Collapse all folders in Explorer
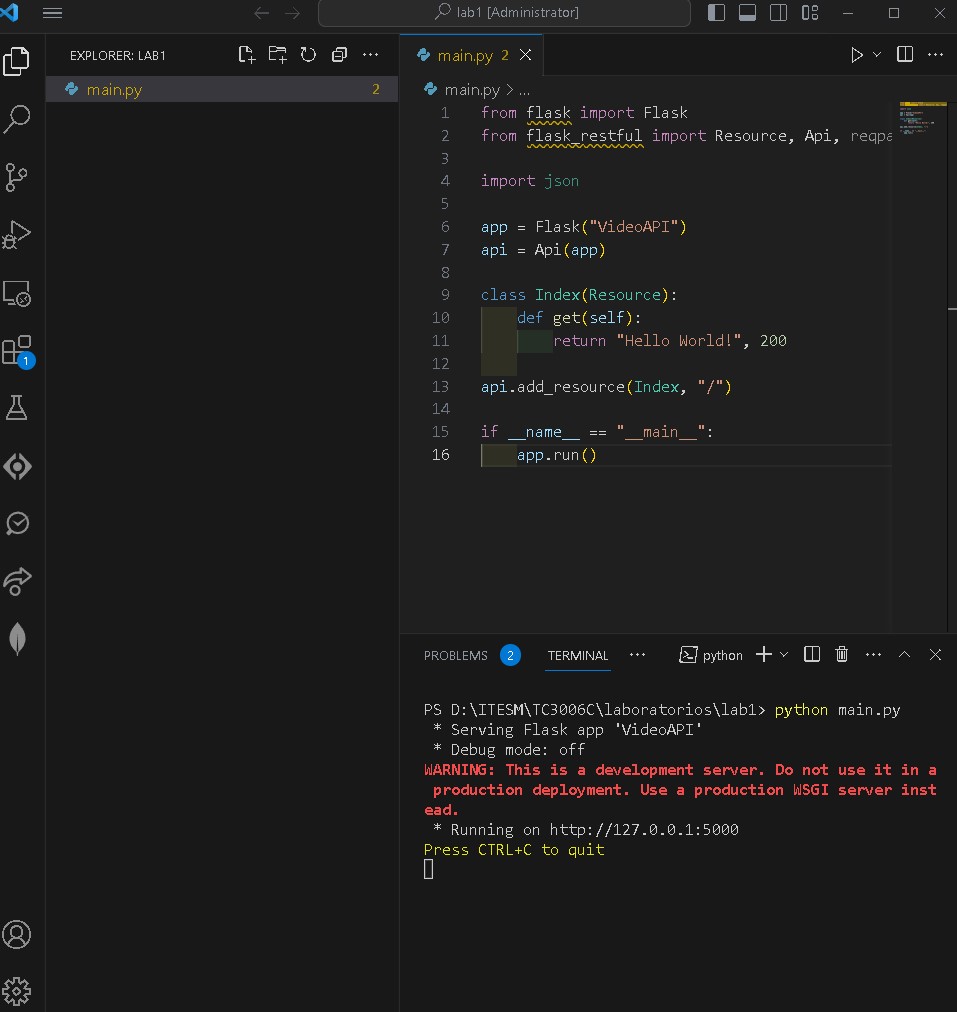Image resolution: width=957 pixels, height=1012 pixels. pos(339,55)
